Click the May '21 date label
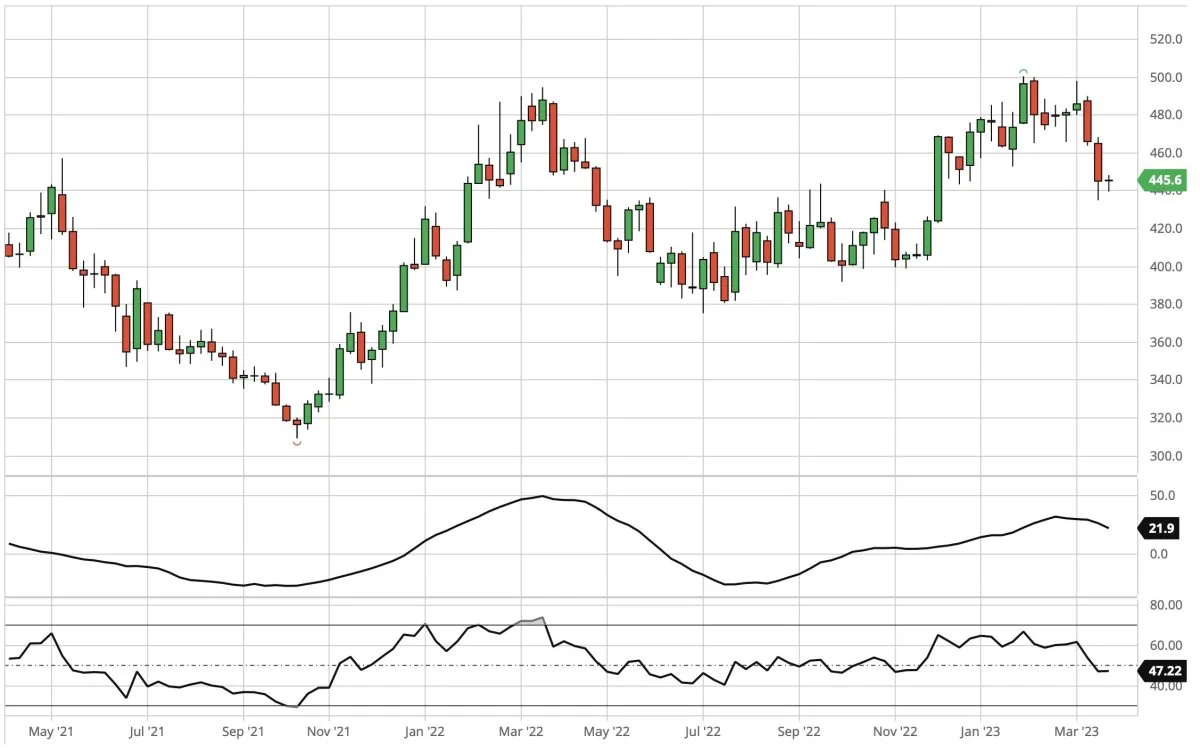Viewport: 1200px width, 752px height. (x=51, y=732)
